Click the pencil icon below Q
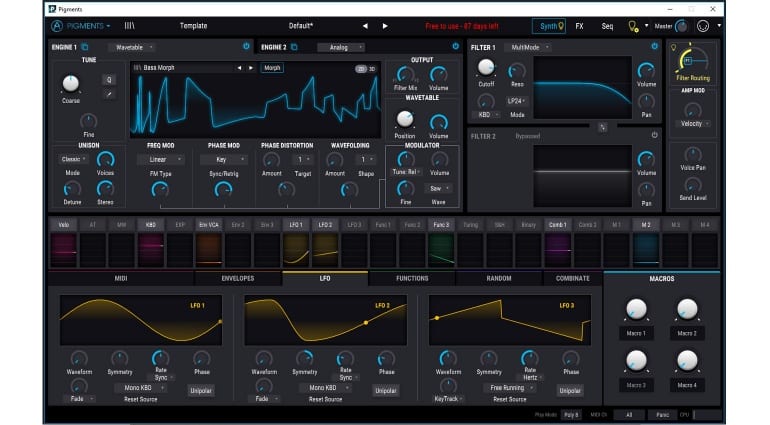Screen dimensions: 770x425 coord(109,94)
